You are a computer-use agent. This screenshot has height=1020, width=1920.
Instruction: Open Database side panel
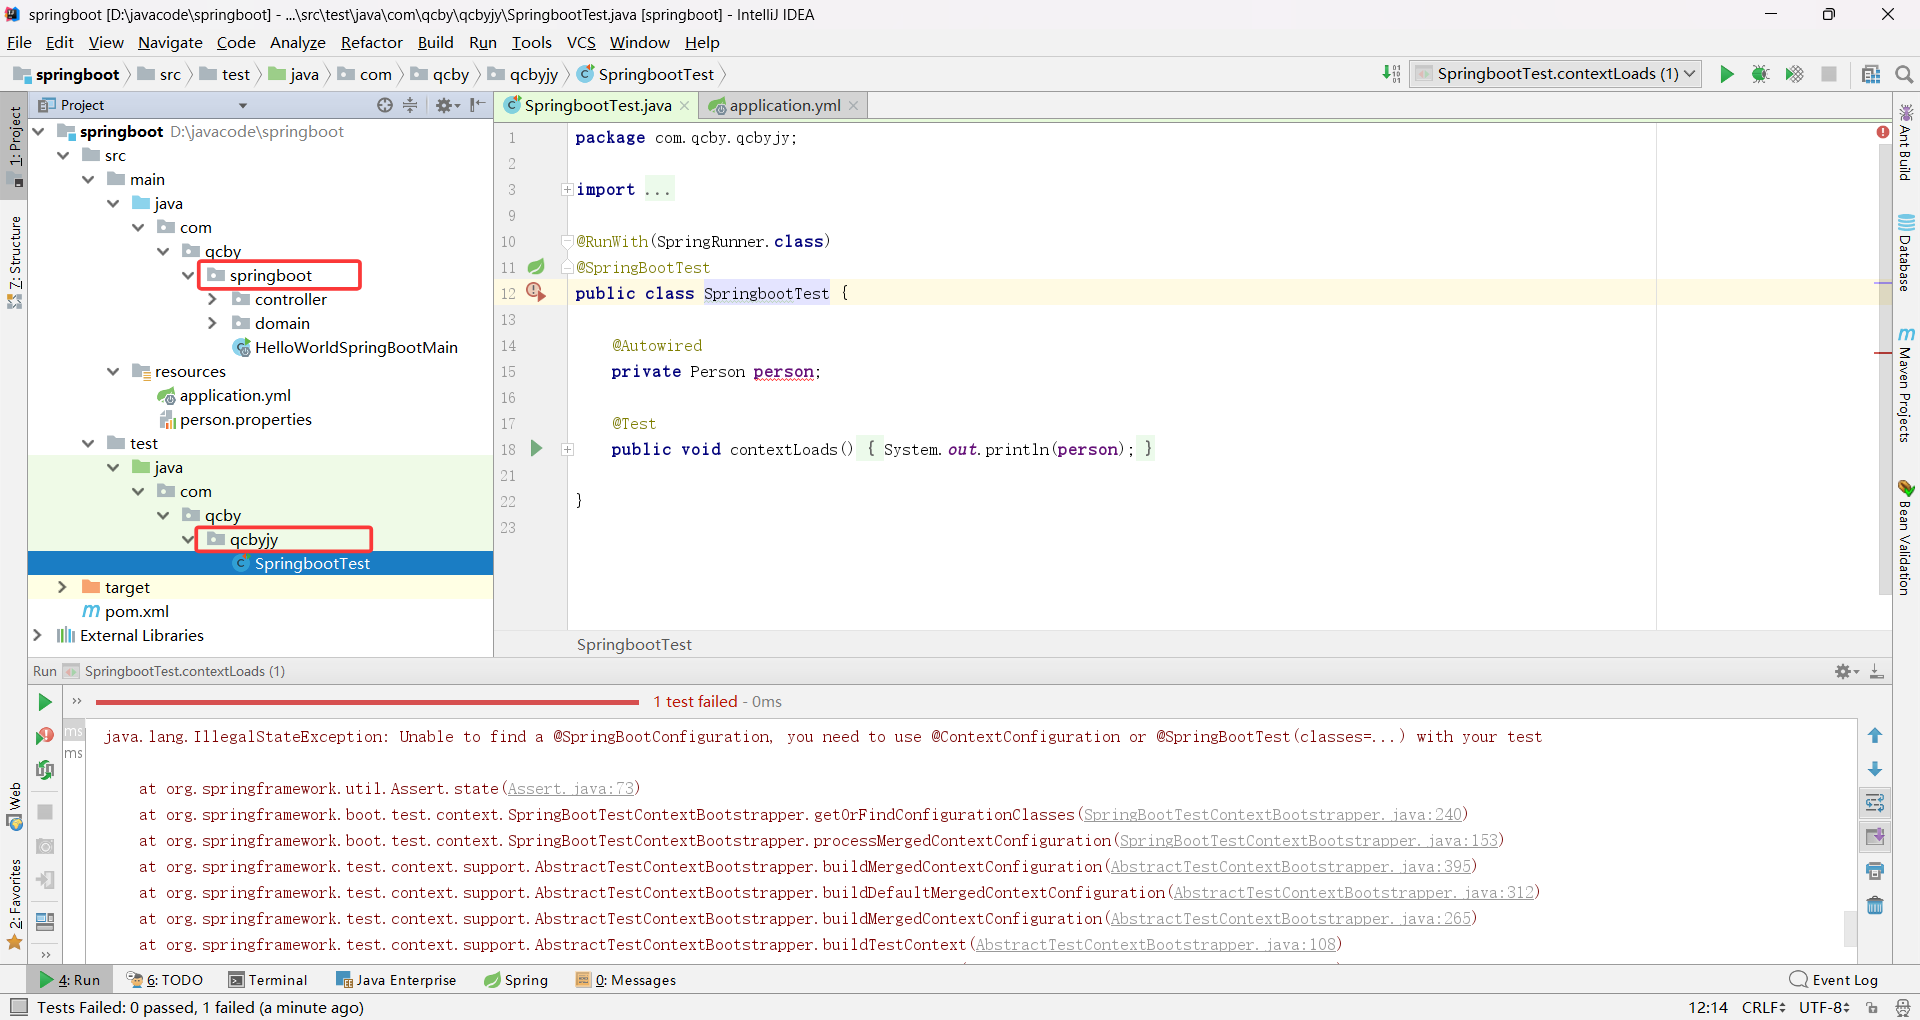[x=1905, y=252]
